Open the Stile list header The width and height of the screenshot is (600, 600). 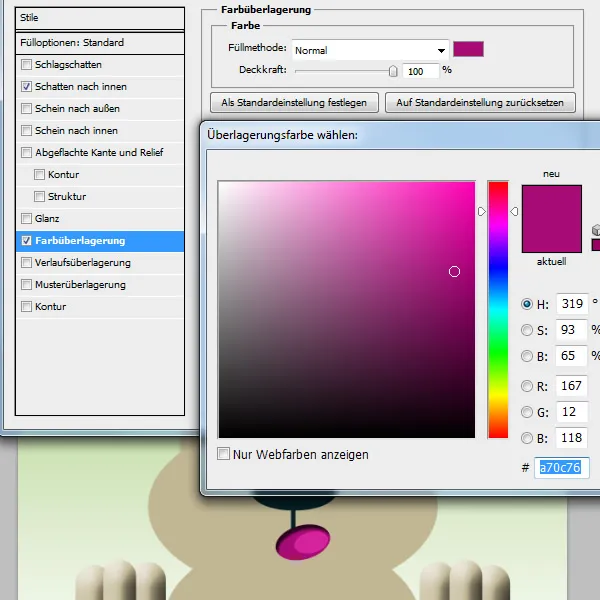tap(100, 18)
